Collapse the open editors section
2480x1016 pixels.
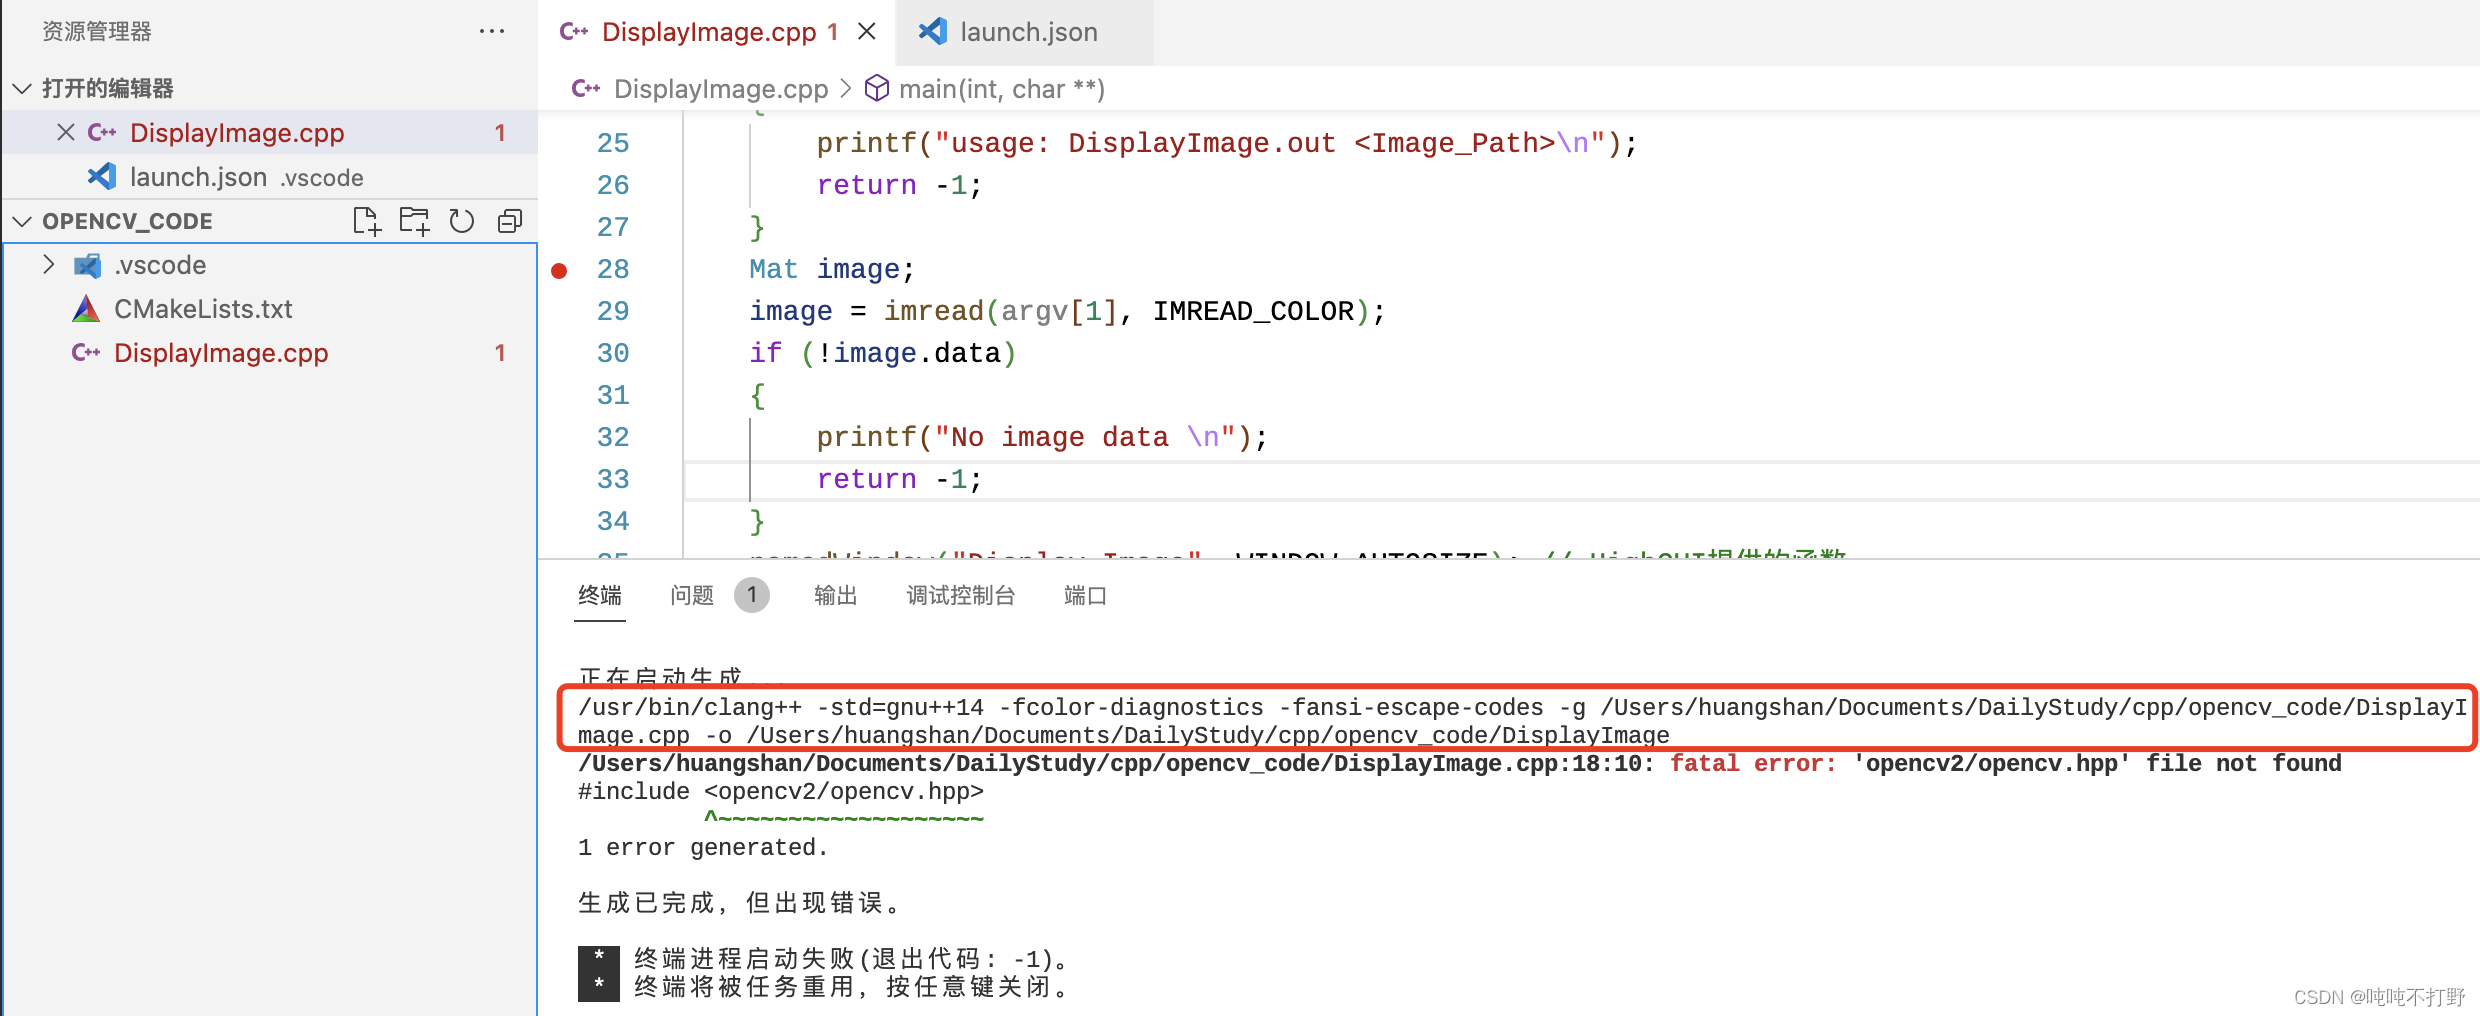tap(22, 88)
